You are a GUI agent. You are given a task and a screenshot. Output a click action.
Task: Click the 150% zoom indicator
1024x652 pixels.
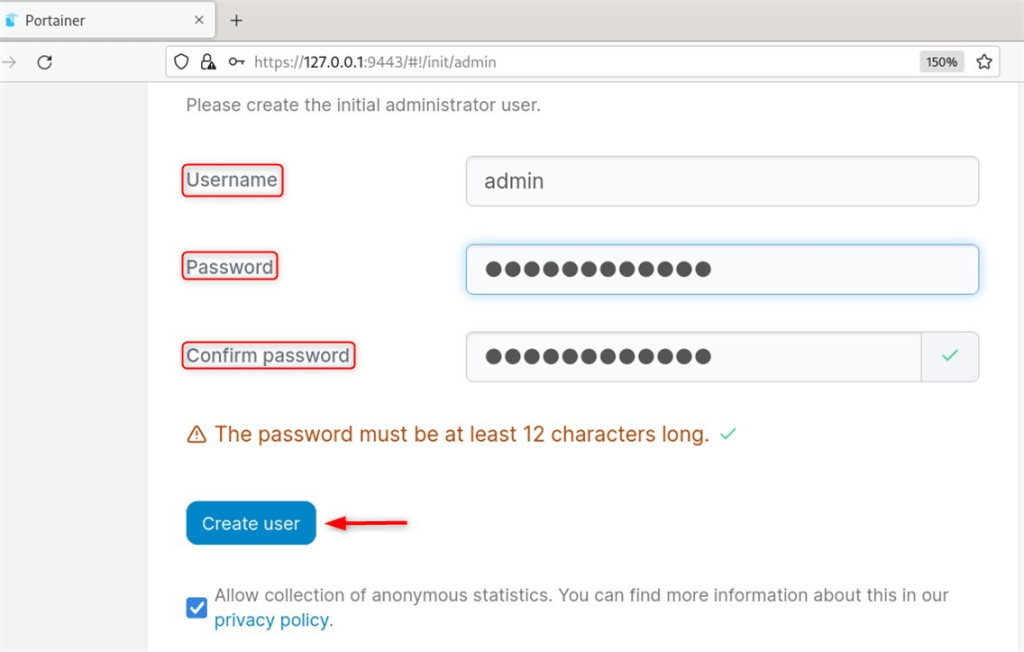tap(941, 61)
